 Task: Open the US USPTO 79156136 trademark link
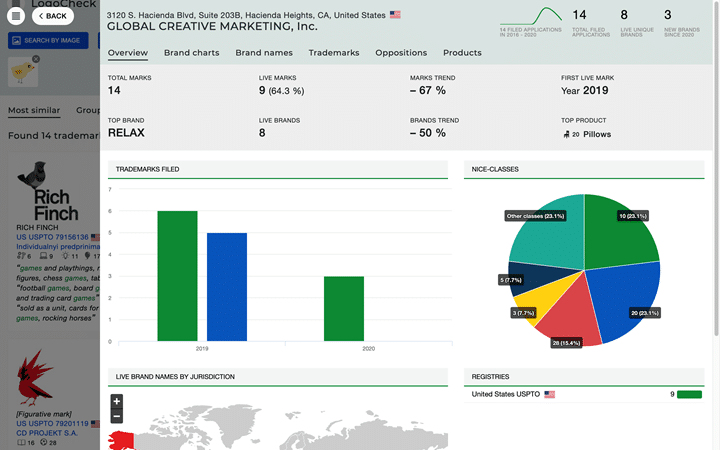(x=52, y=238)
